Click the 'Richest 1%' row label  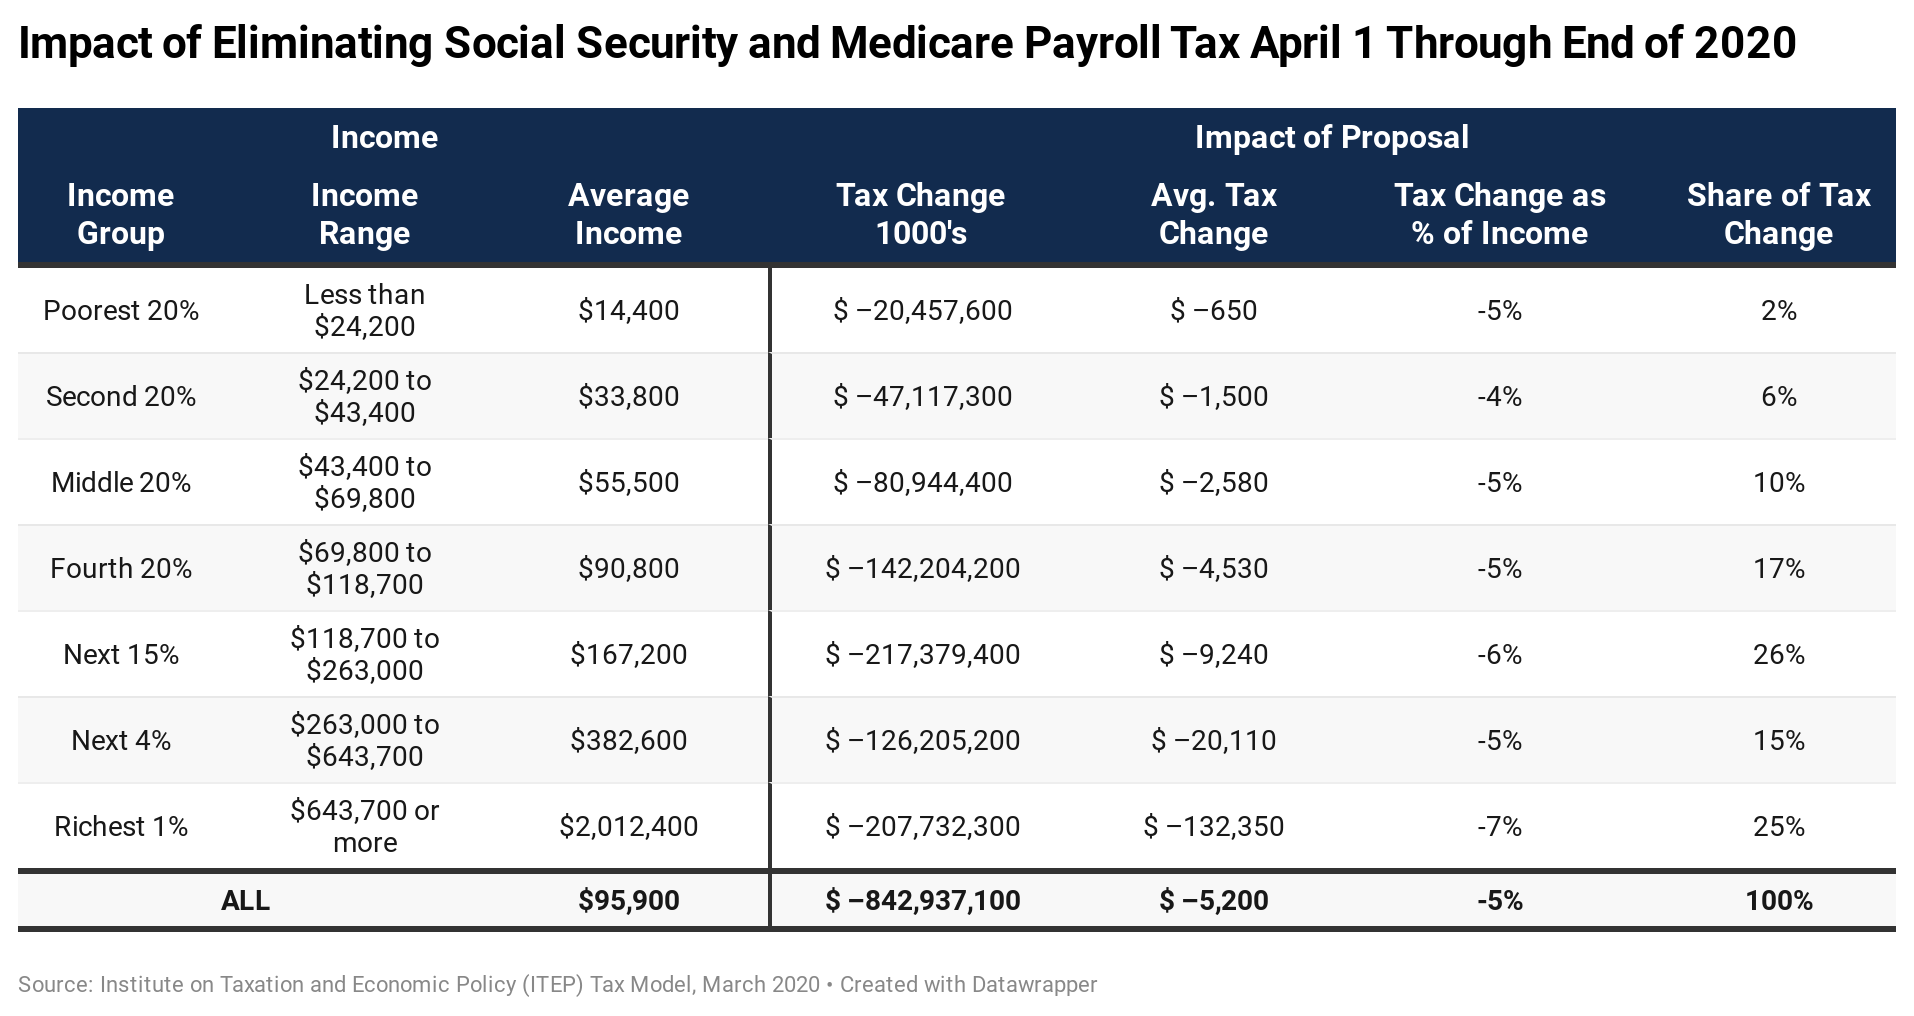coord(121,826)
